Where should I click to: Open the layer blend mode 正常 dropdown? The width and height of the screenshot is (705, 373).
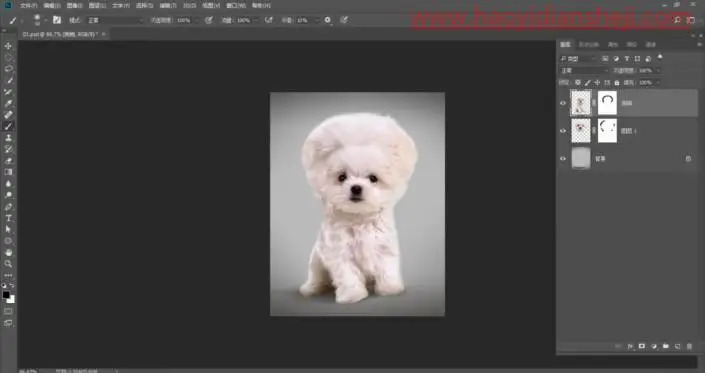(584, 71)
